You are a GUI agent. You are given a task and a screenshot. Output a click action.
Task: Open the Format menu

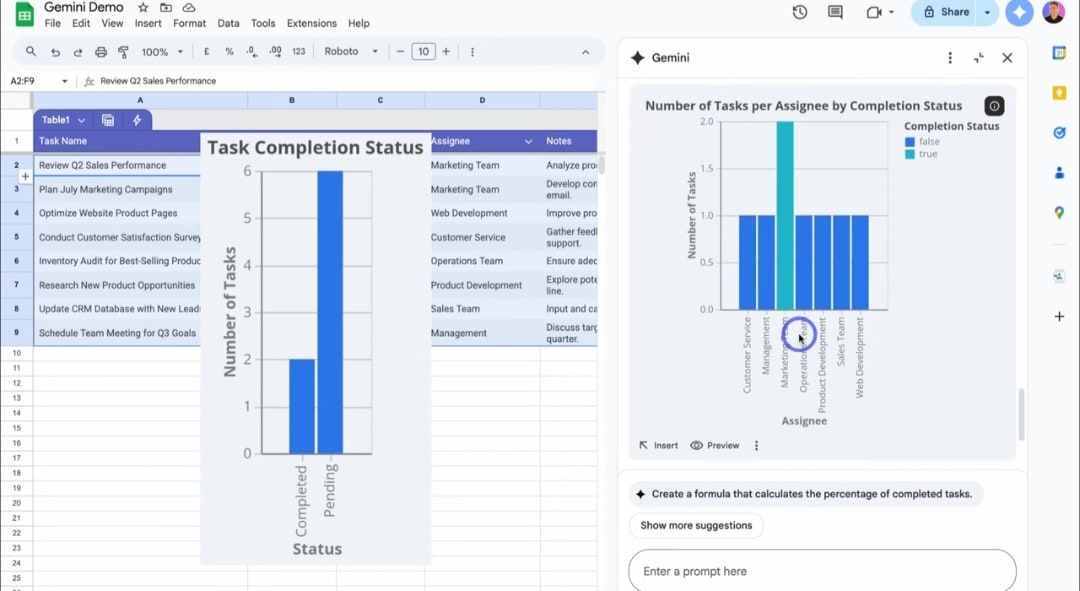click(189, 23)
